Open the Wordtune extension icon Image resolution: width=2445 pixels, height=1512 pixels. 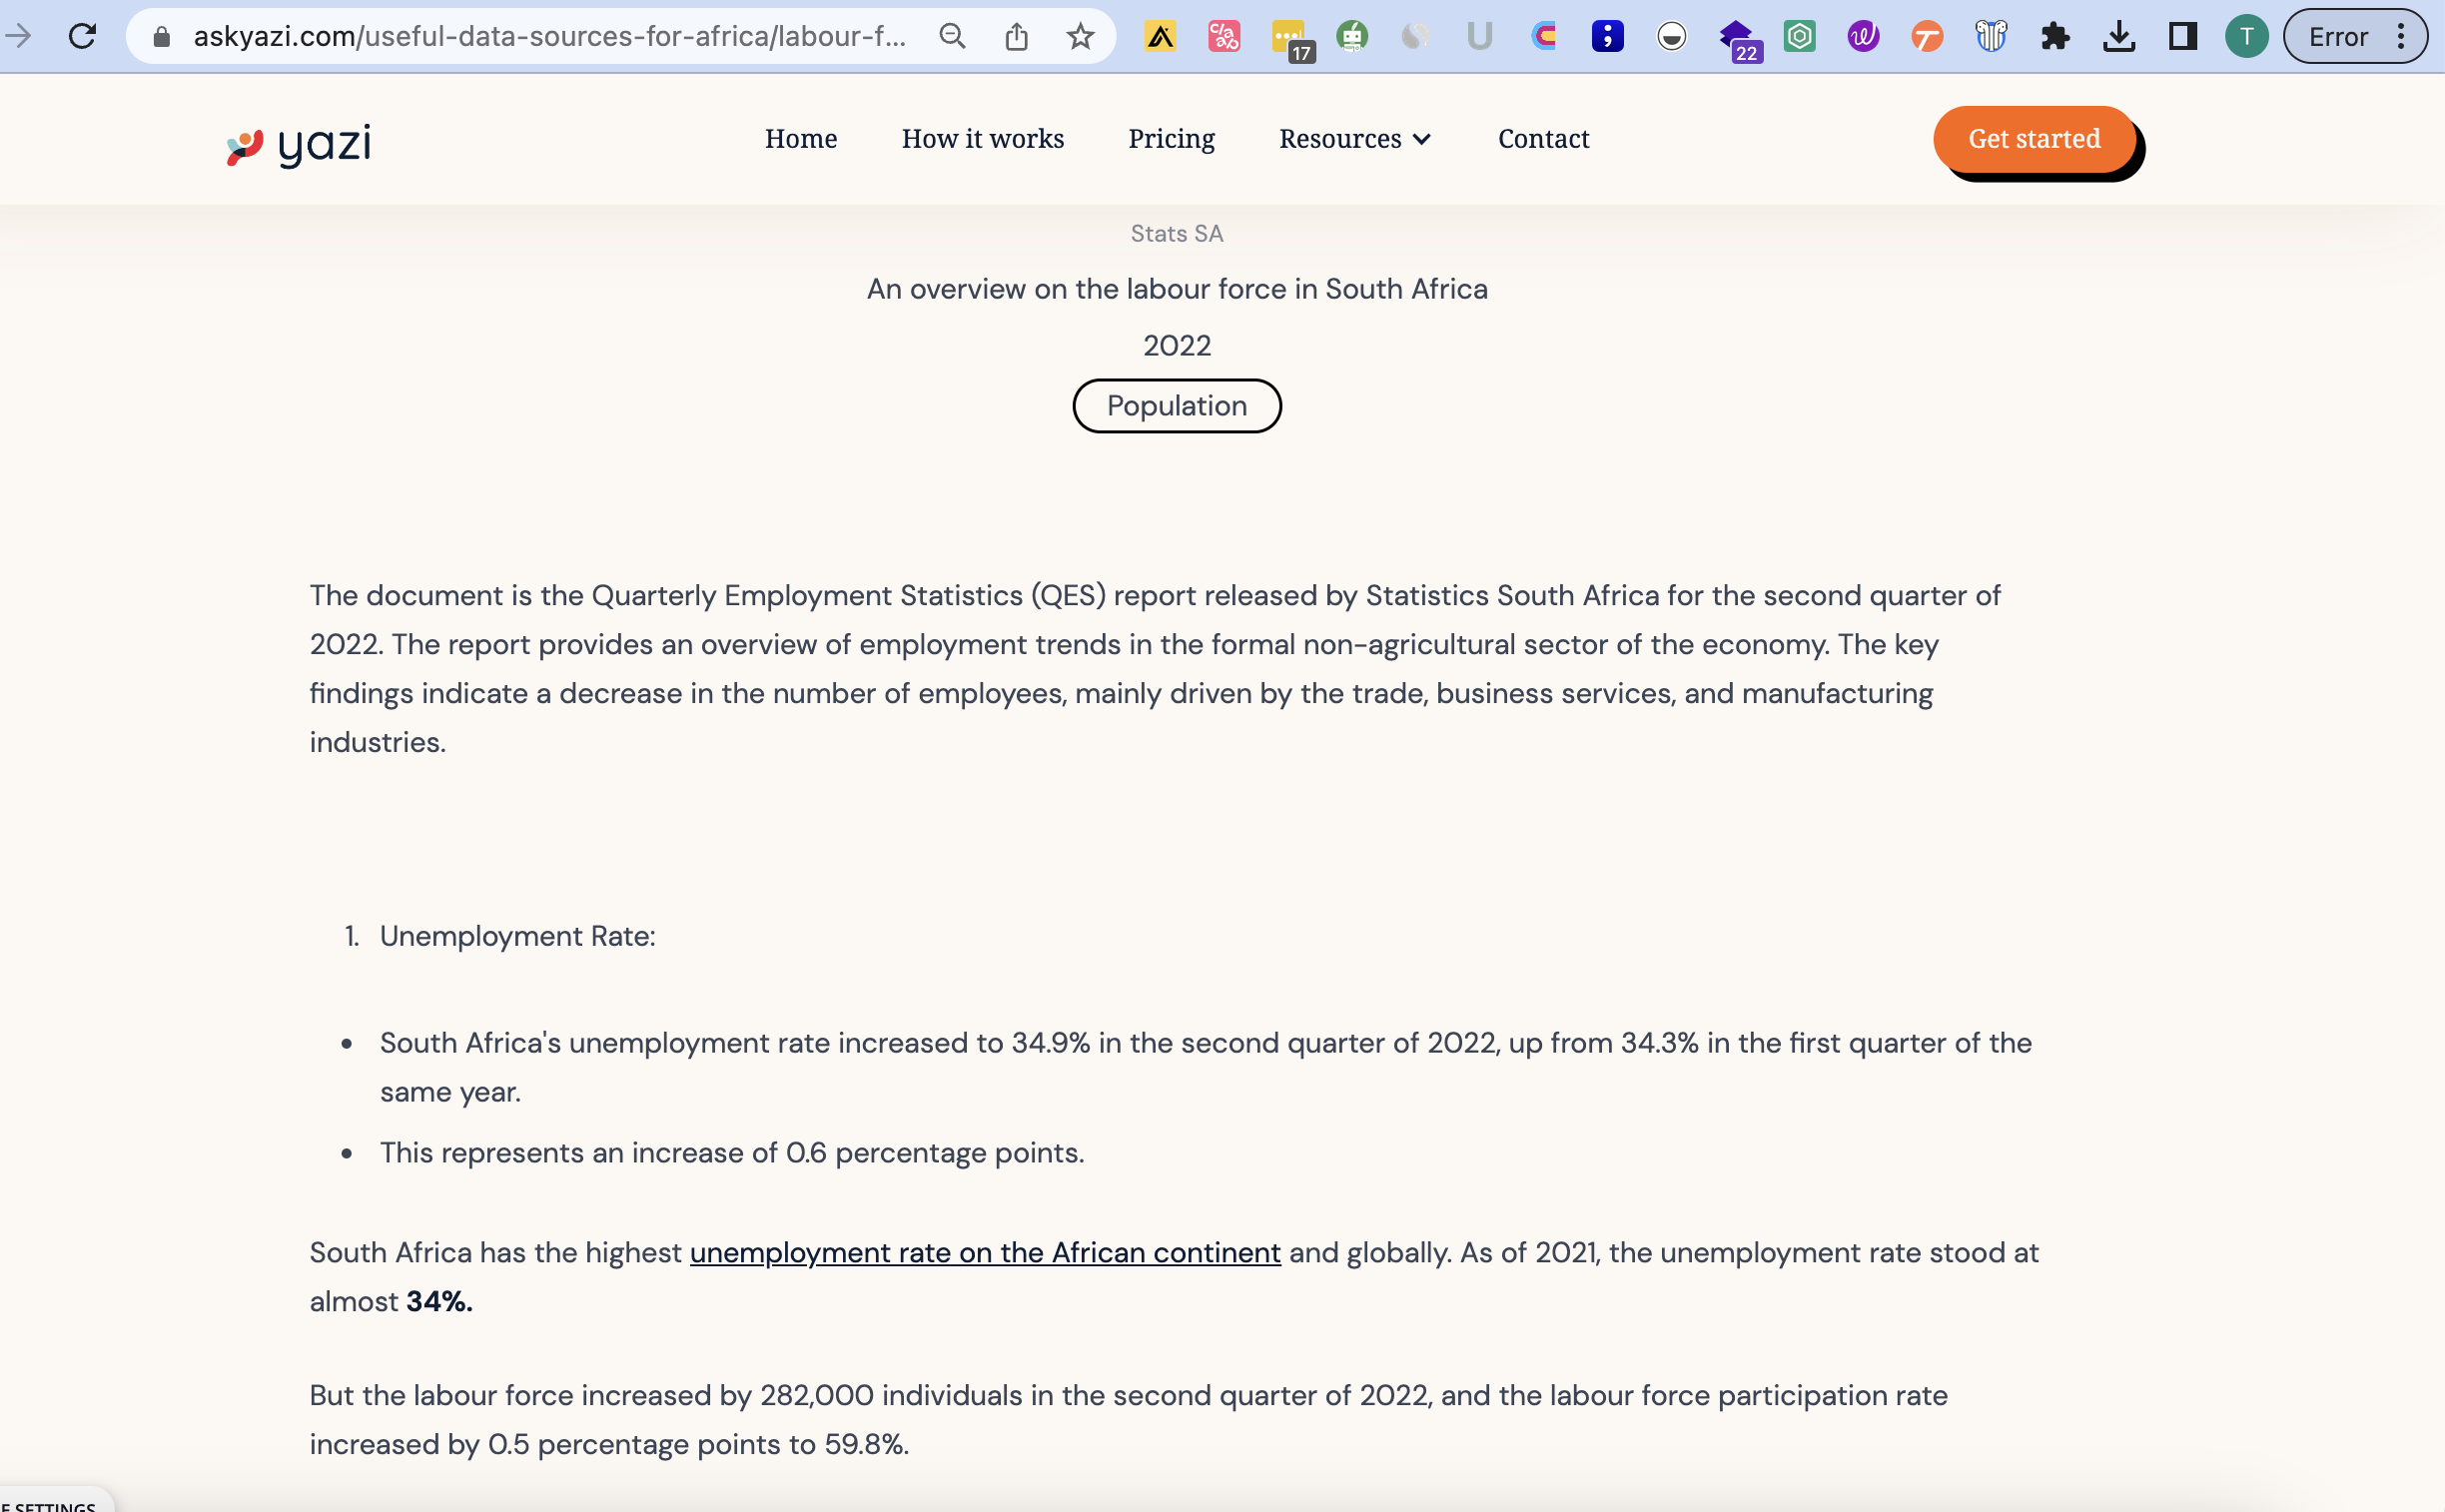click(x=1862, y=36)
